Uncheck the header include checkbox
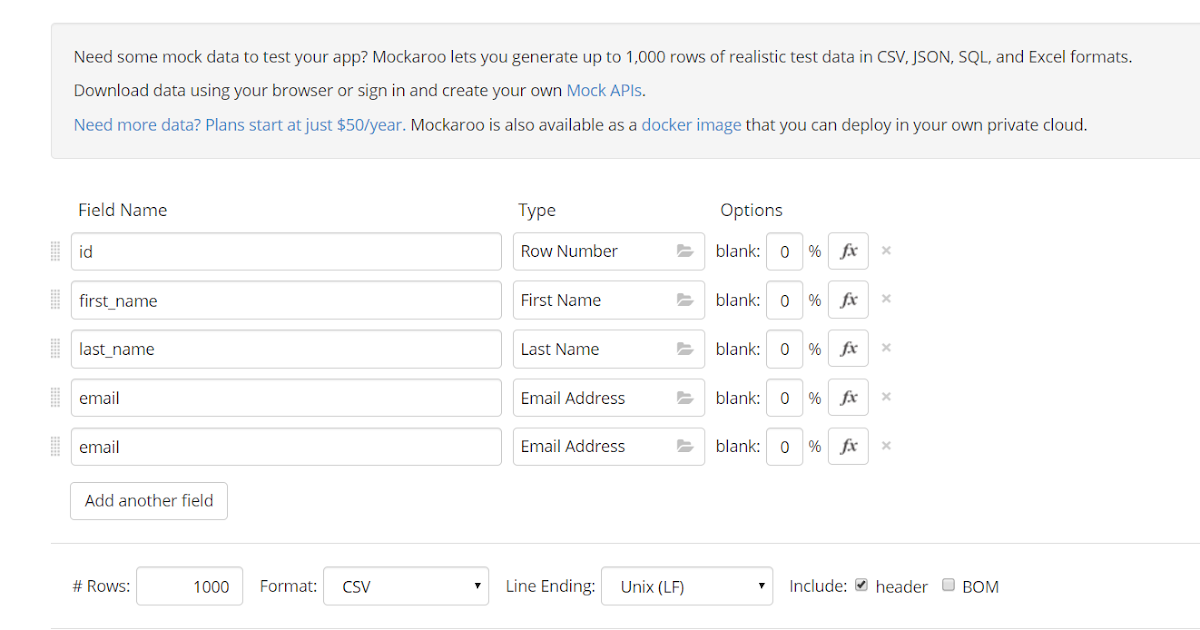This screenshot has width=1200, height=630. click(x=862, y=586)
